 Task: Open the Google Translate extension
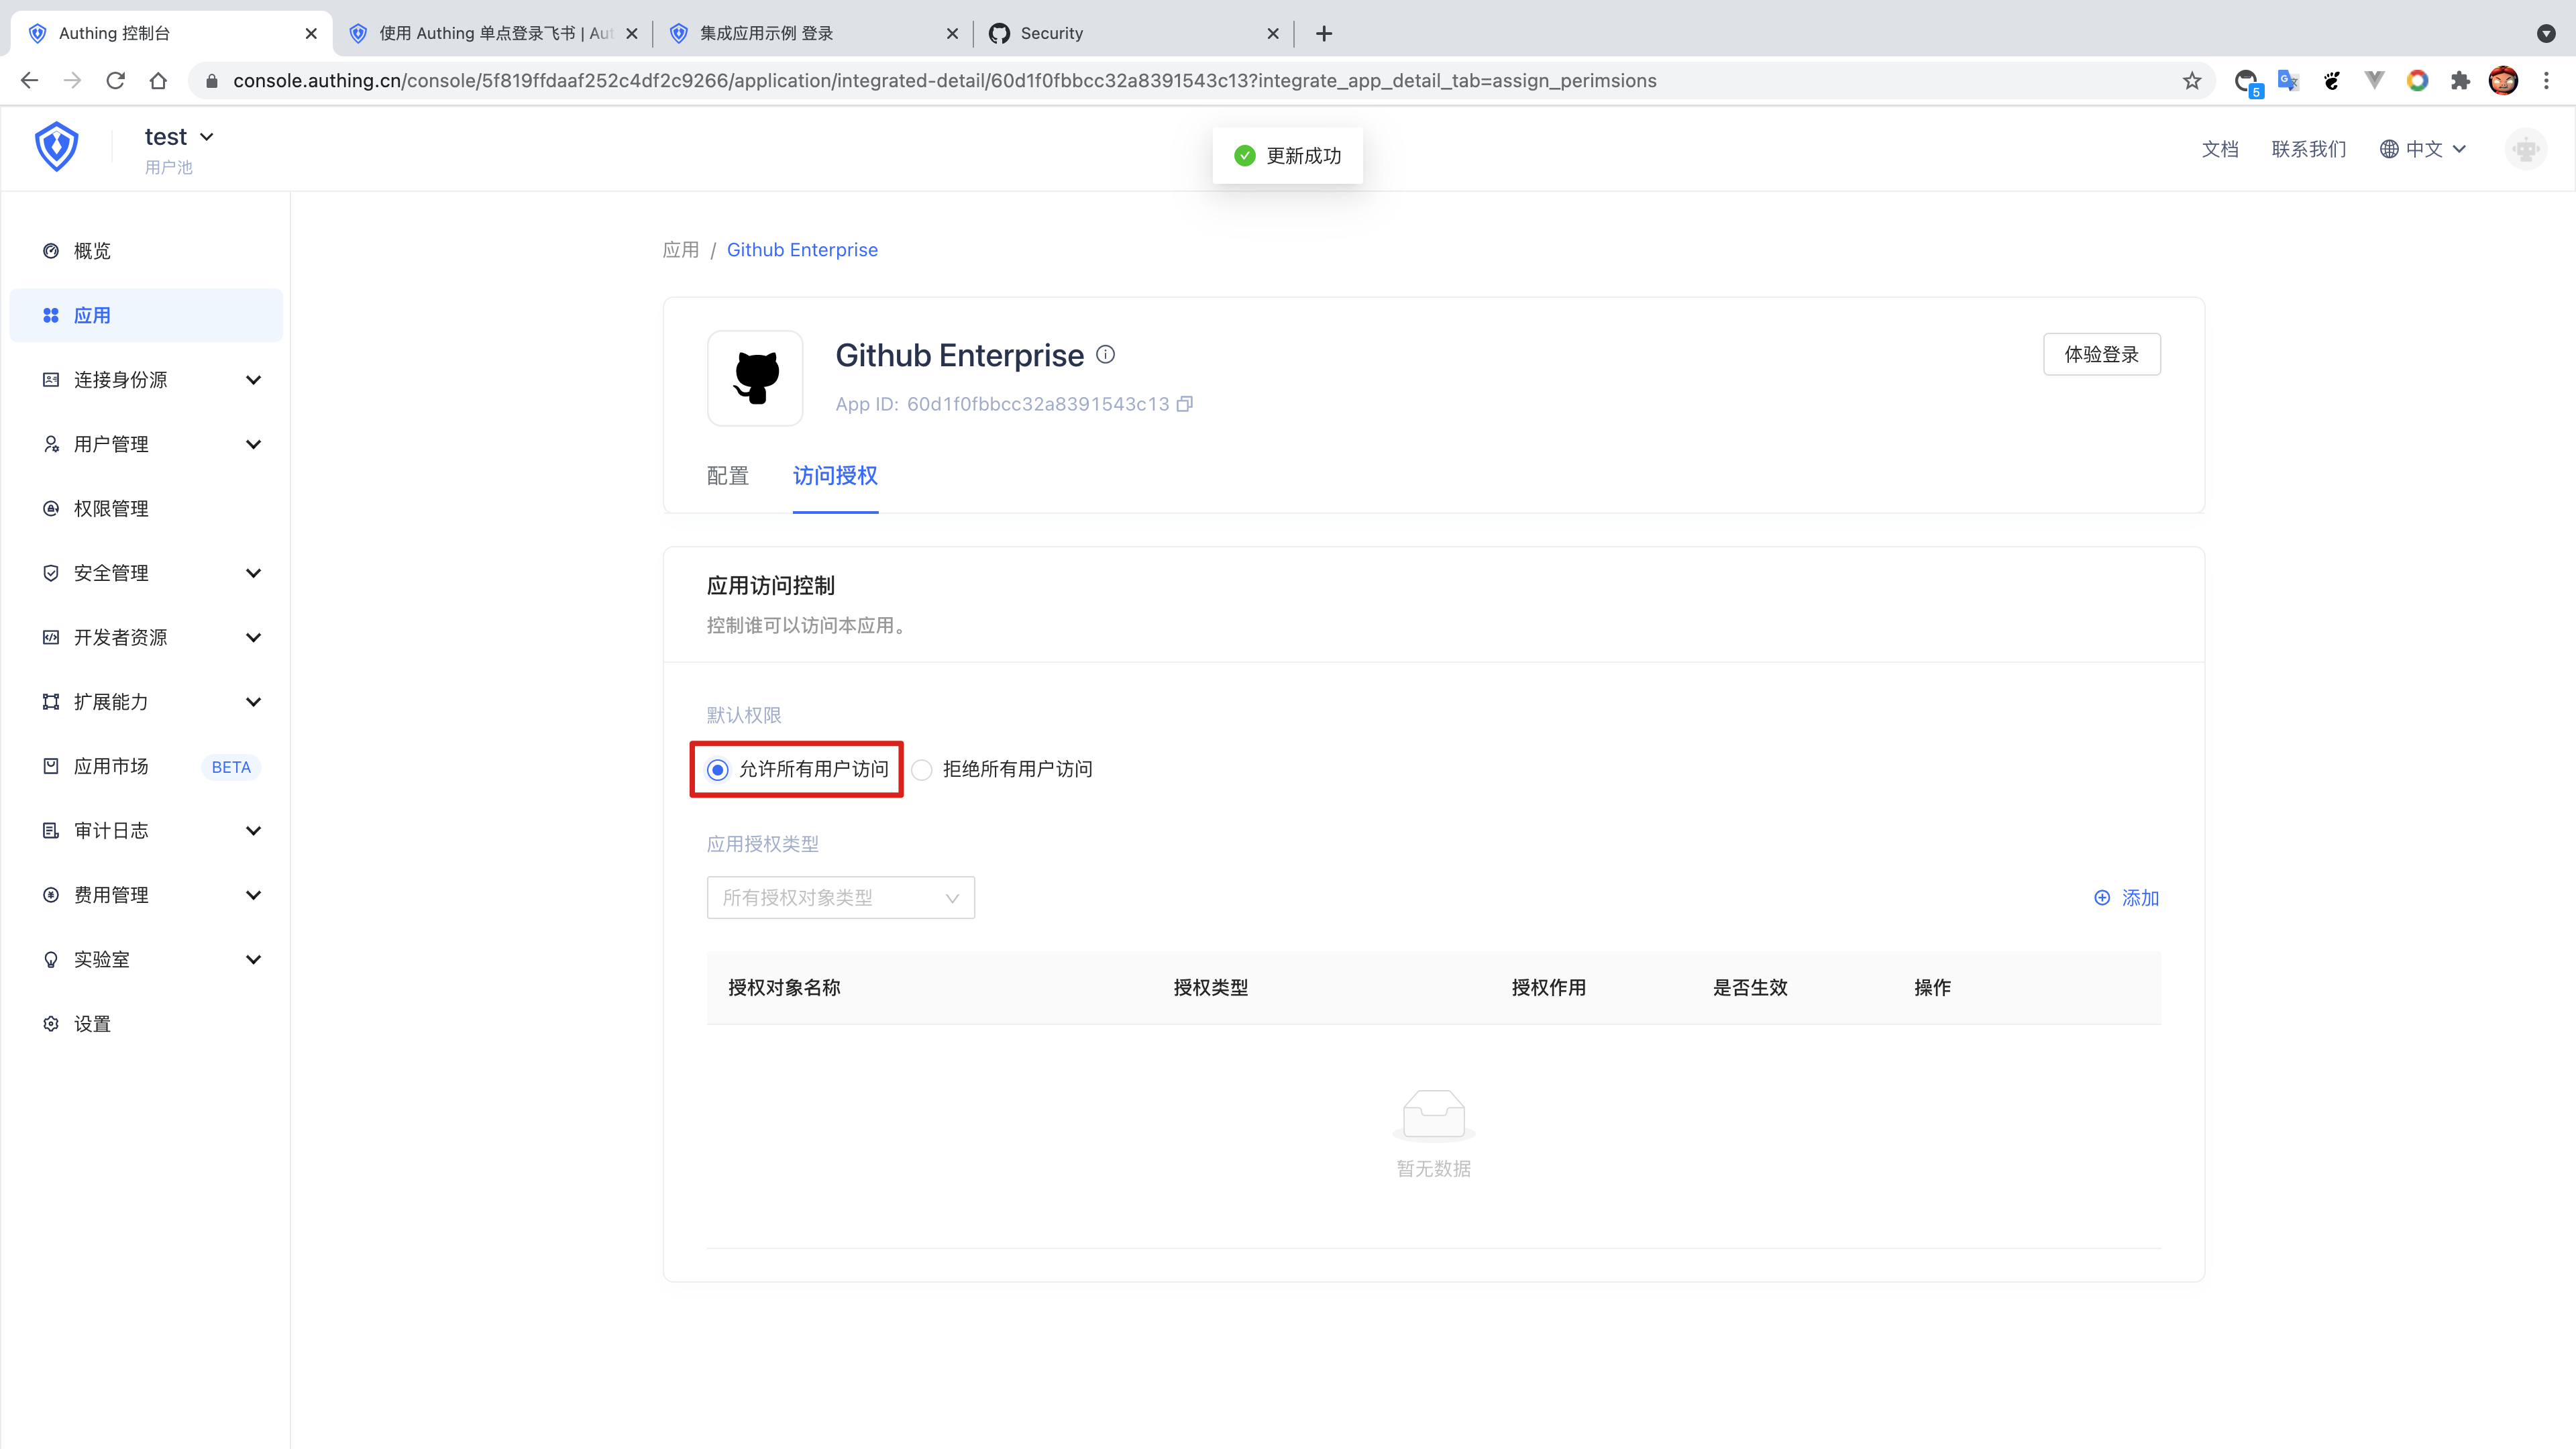(2288, 81)
